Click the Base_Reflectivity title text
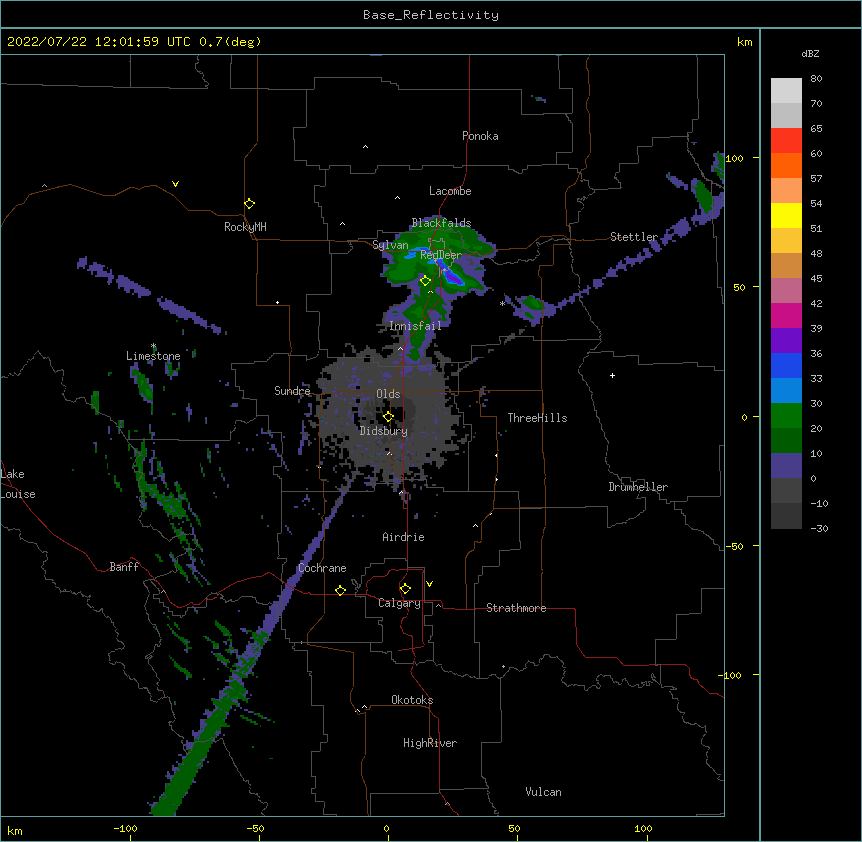The width and height of the screenshot is (862, 842). click(431, 15)
